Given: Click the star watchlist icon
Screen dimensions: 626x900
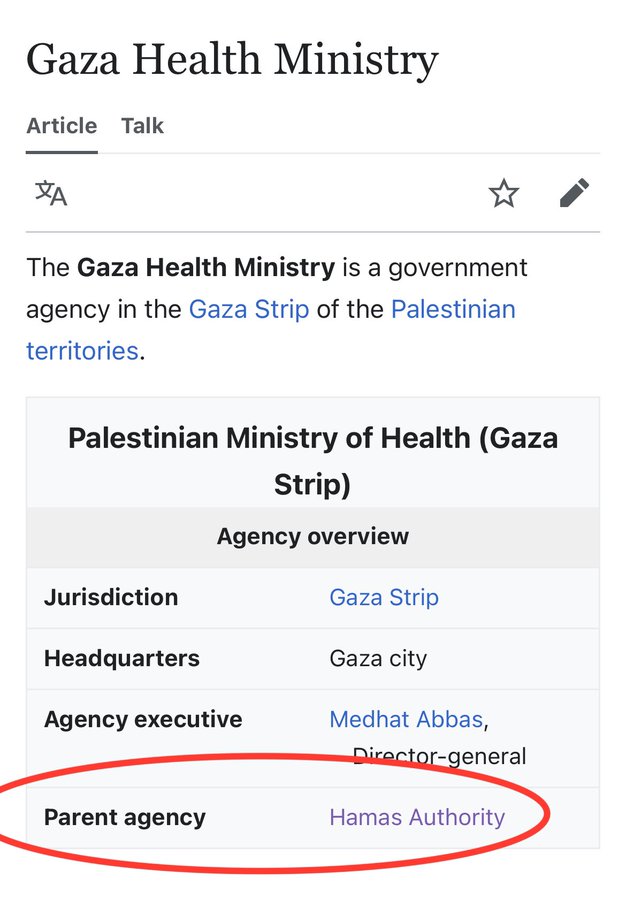Looking at the screenshot, I should (x=504, y=193).
